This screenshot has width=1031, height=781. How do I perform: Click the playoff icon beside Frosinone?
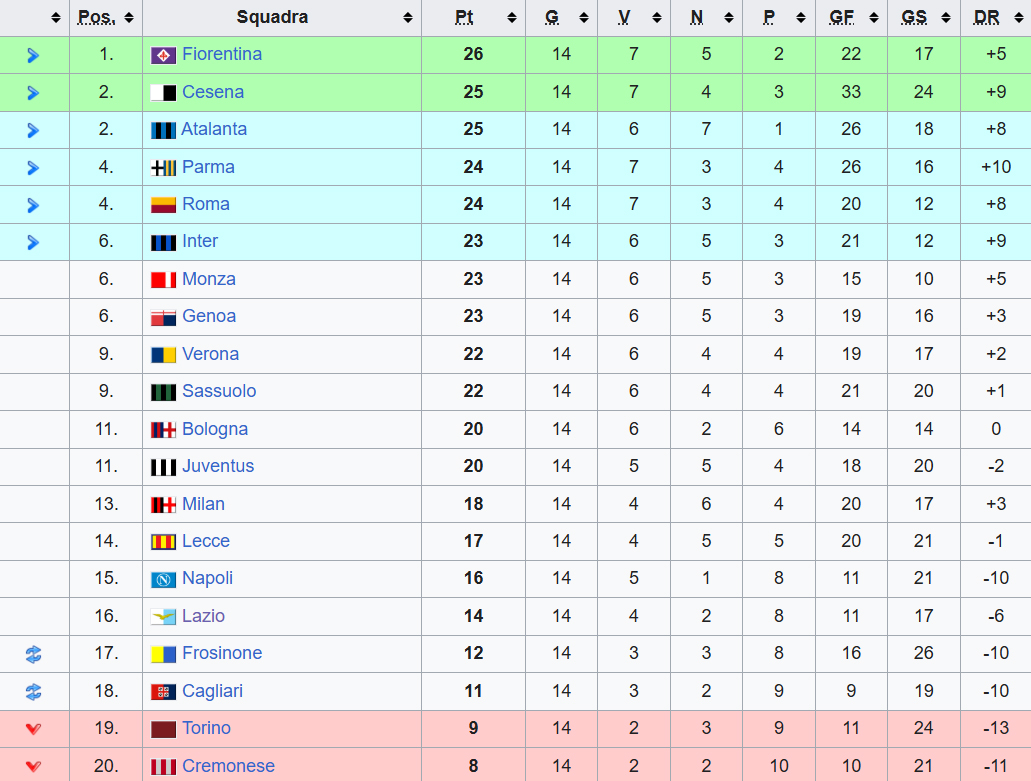coord(33,654)
